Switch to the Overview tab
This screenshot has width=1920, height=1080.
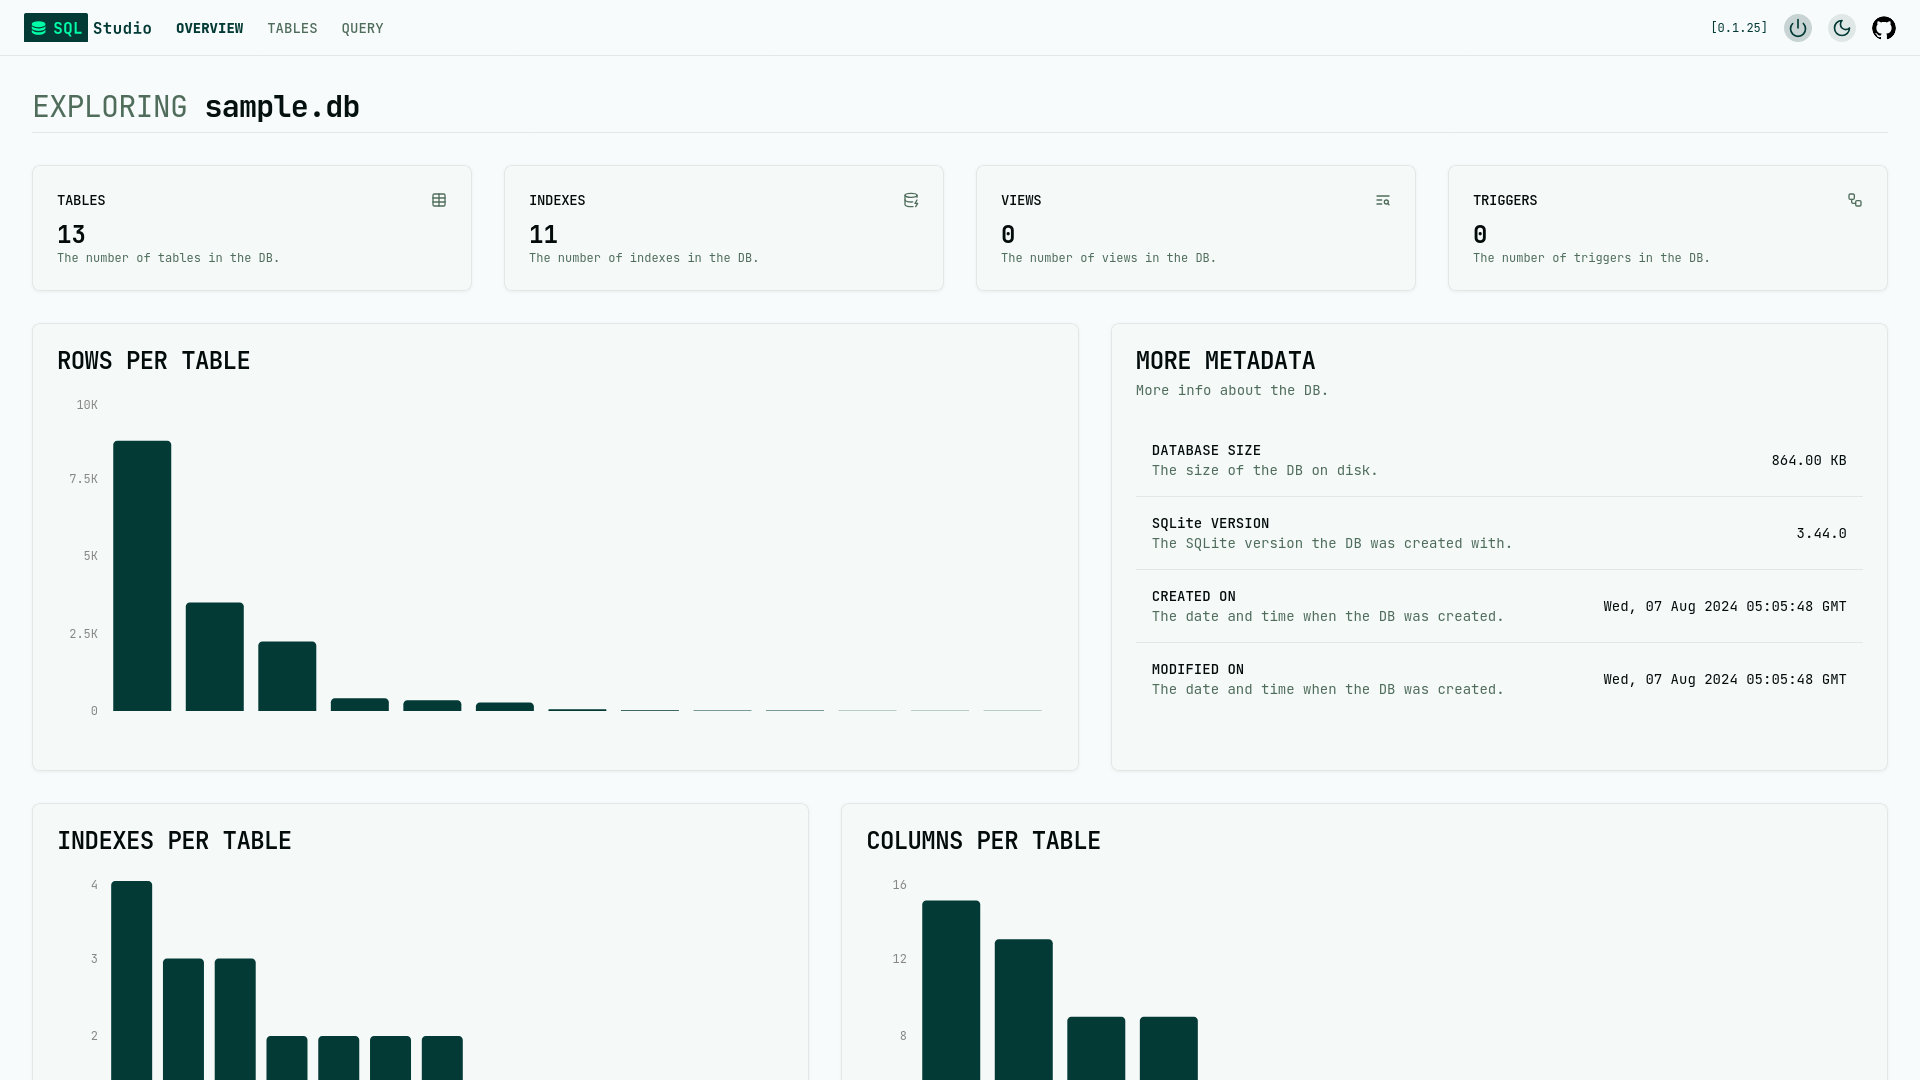pos(209,28)
